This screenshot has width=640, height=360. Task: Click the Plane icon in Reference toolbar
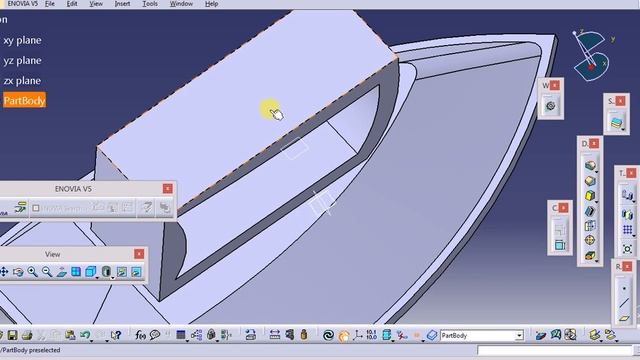click(x=624, y=318)
